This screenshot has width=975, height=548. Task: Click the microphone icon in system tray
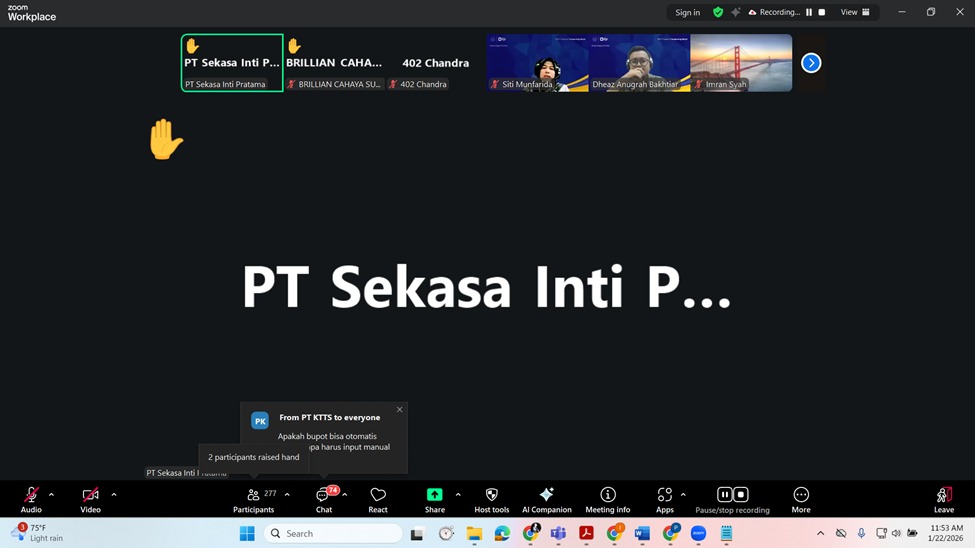(861, 534)
